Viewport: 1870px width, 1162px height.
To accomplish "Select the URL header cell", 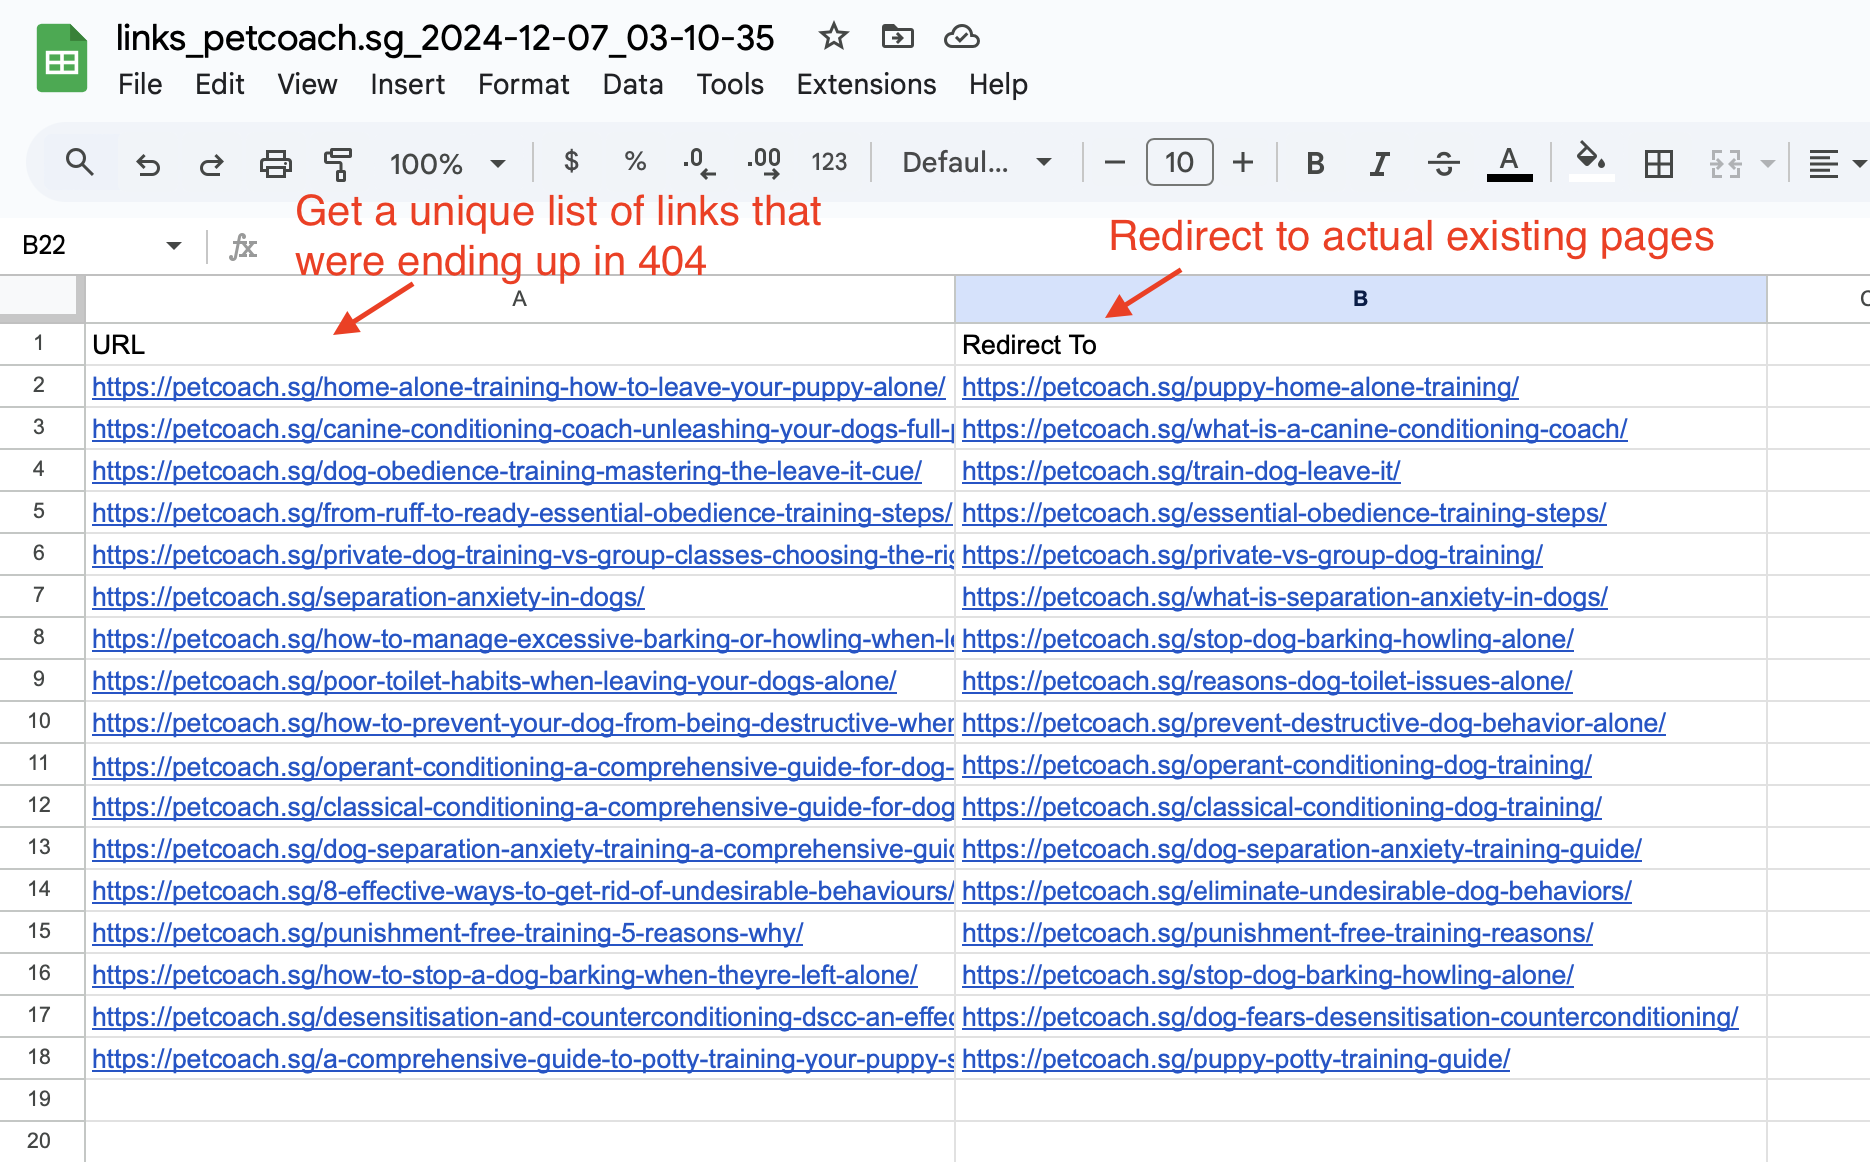I will pos(519,345).
